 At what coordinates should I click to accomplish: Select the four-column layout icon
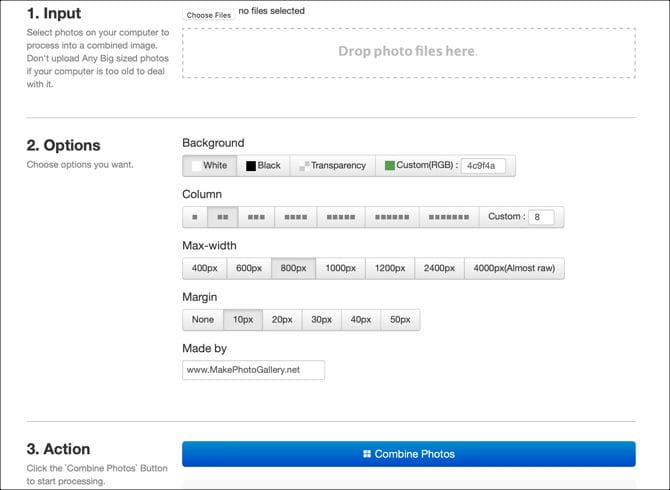(295, 217)
